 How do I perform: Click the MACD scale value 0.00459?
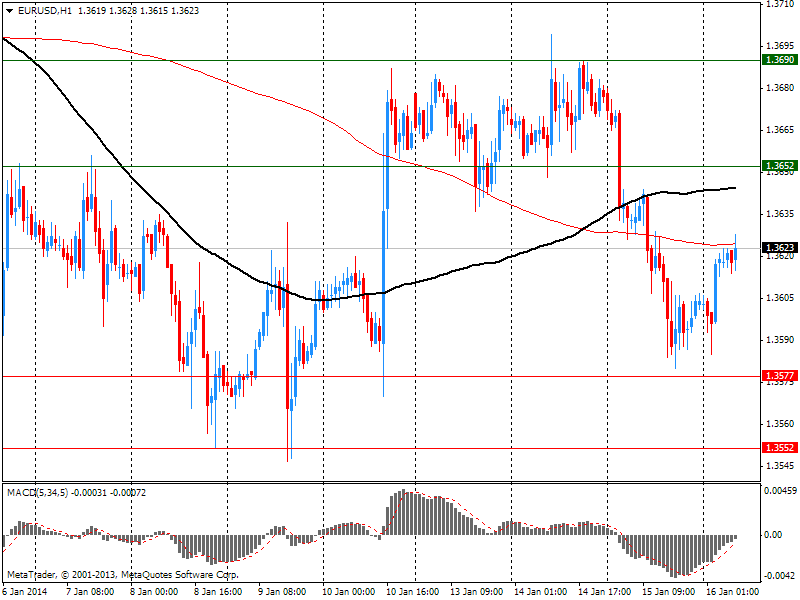tap(780, 491)
